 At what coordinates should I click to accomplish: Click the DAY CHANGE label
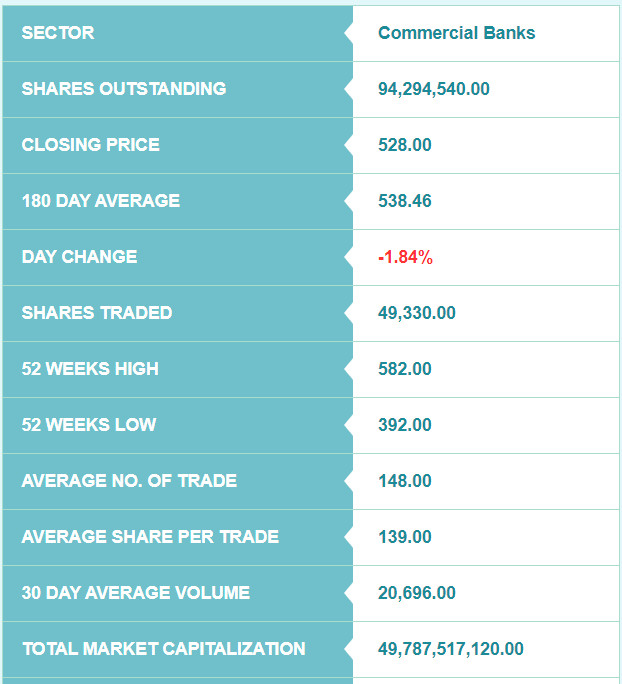pos(79,256)
